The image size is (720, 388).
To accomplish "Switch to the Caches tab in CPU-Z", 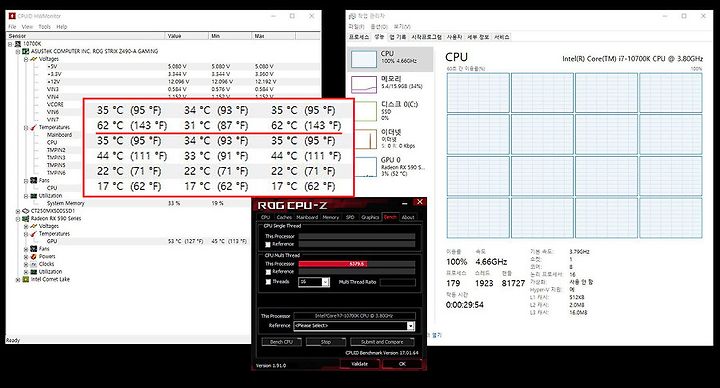I will (284, 217).
